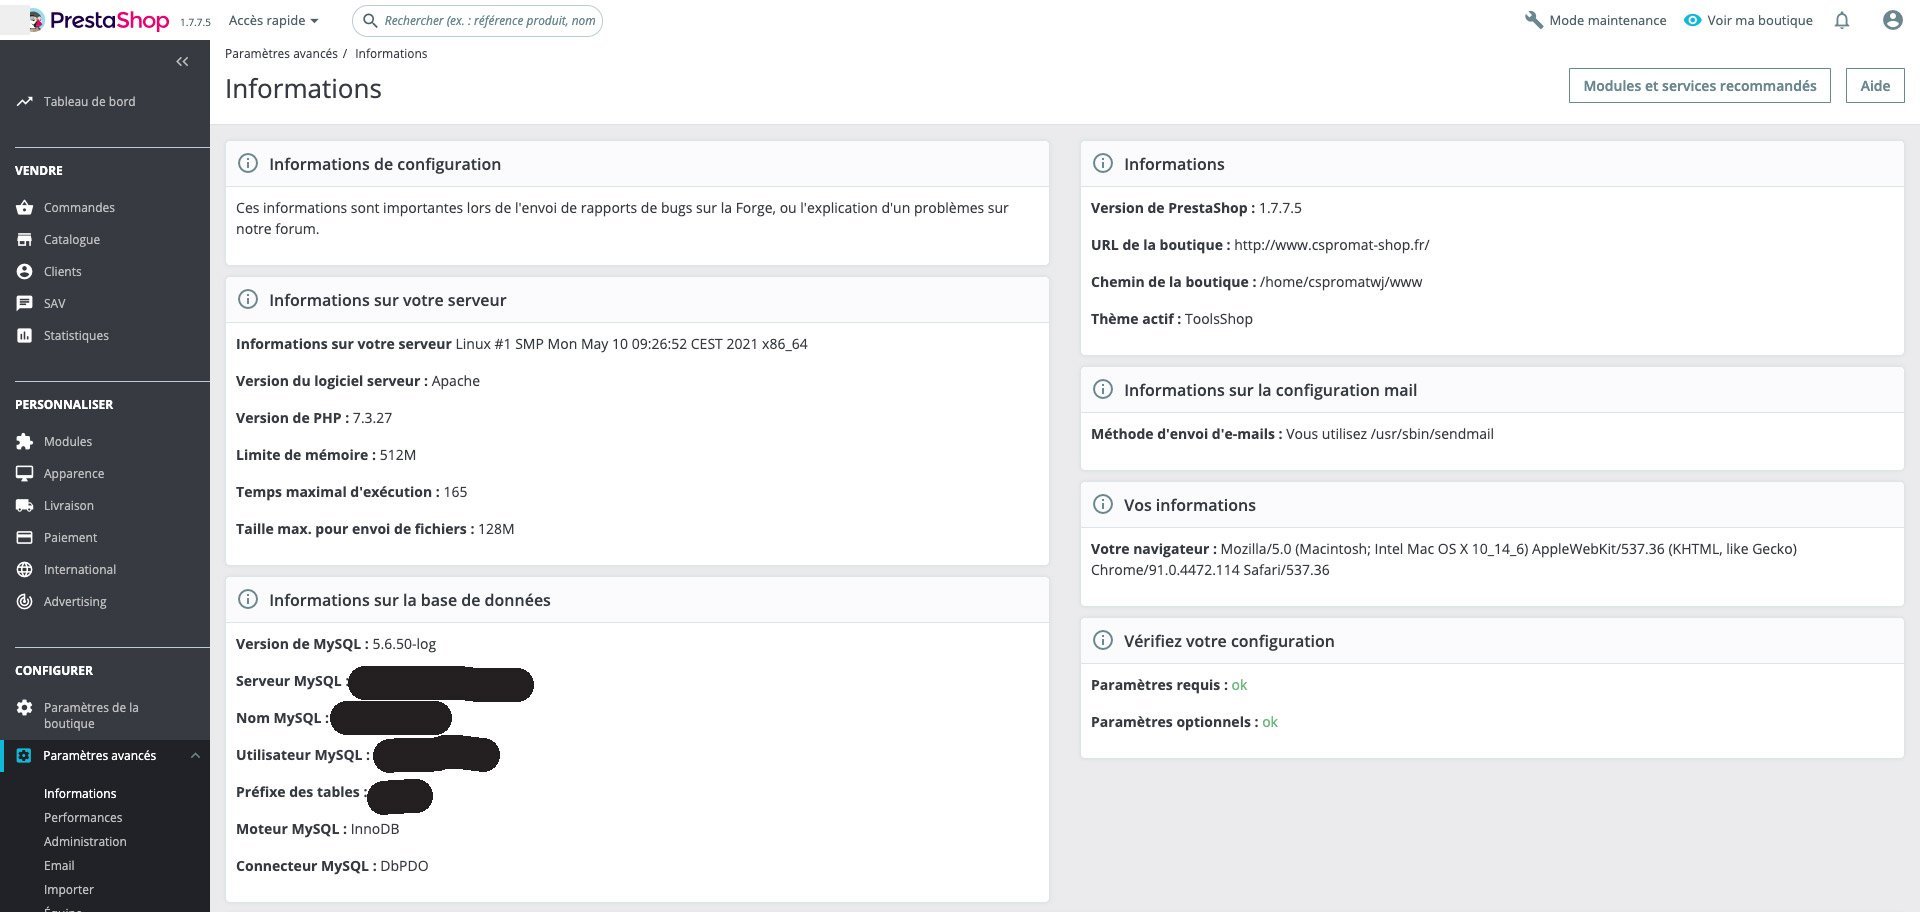This screenshot has height=912, width=1920.
Task: Open the user profile avatar icon
Action: [1892, 20]
